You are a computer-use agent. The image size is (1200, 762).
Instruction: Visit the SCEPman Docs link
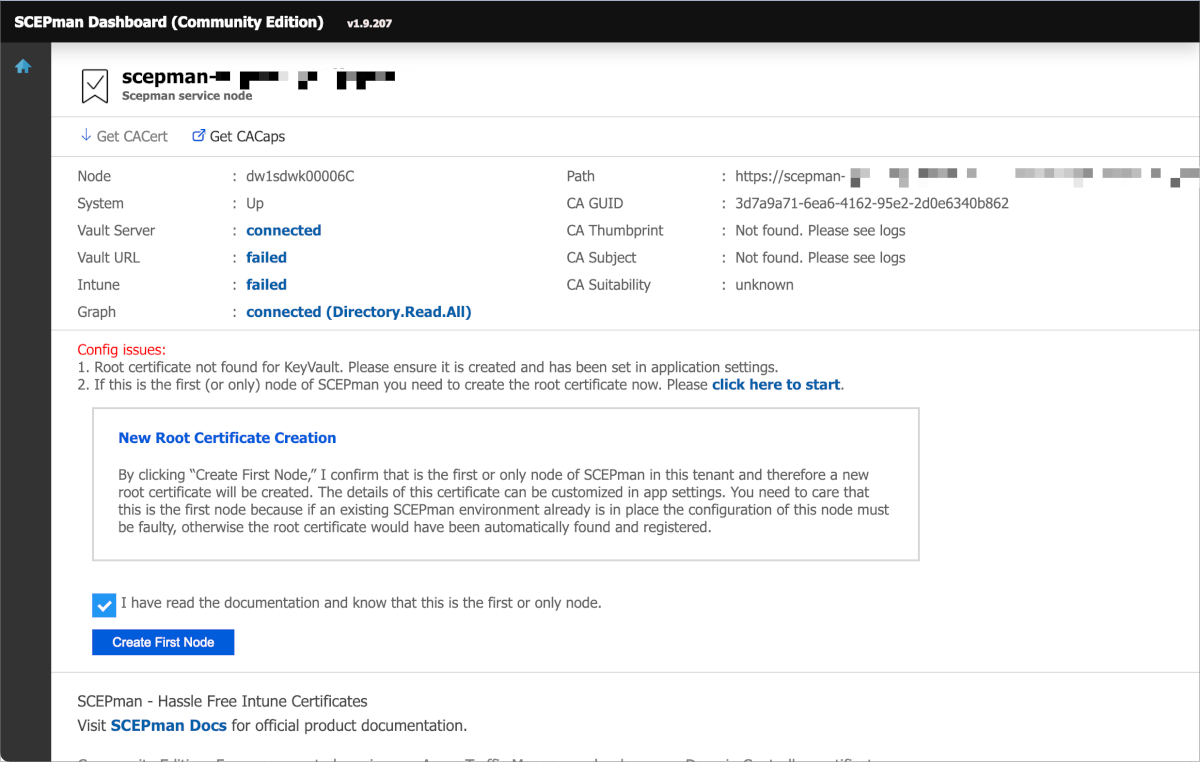click(169, 725)
